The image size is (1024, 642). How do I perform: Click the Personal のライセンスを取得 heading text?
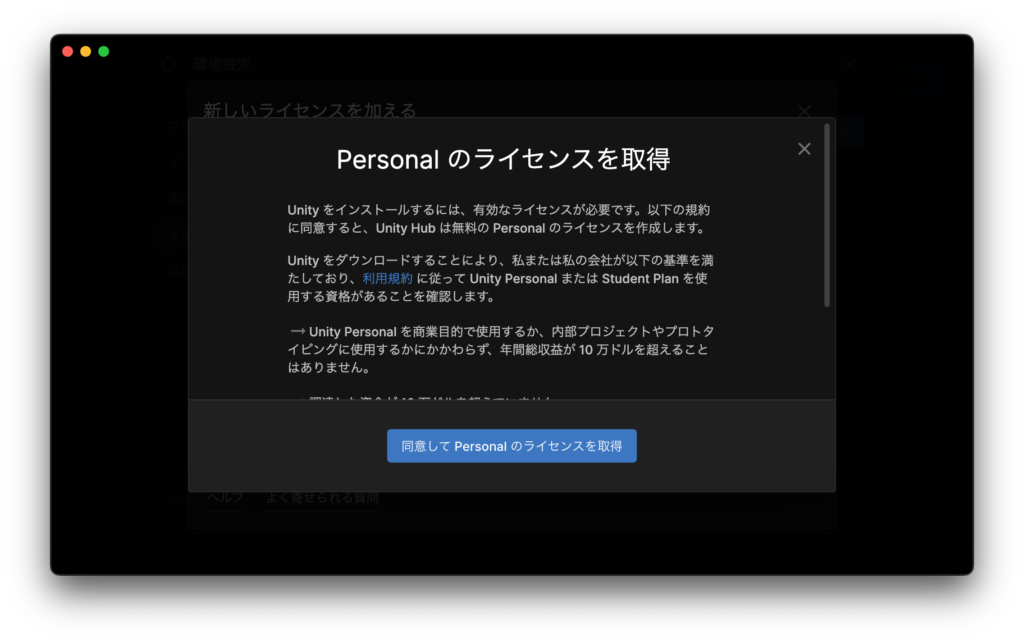pos(504,159)
